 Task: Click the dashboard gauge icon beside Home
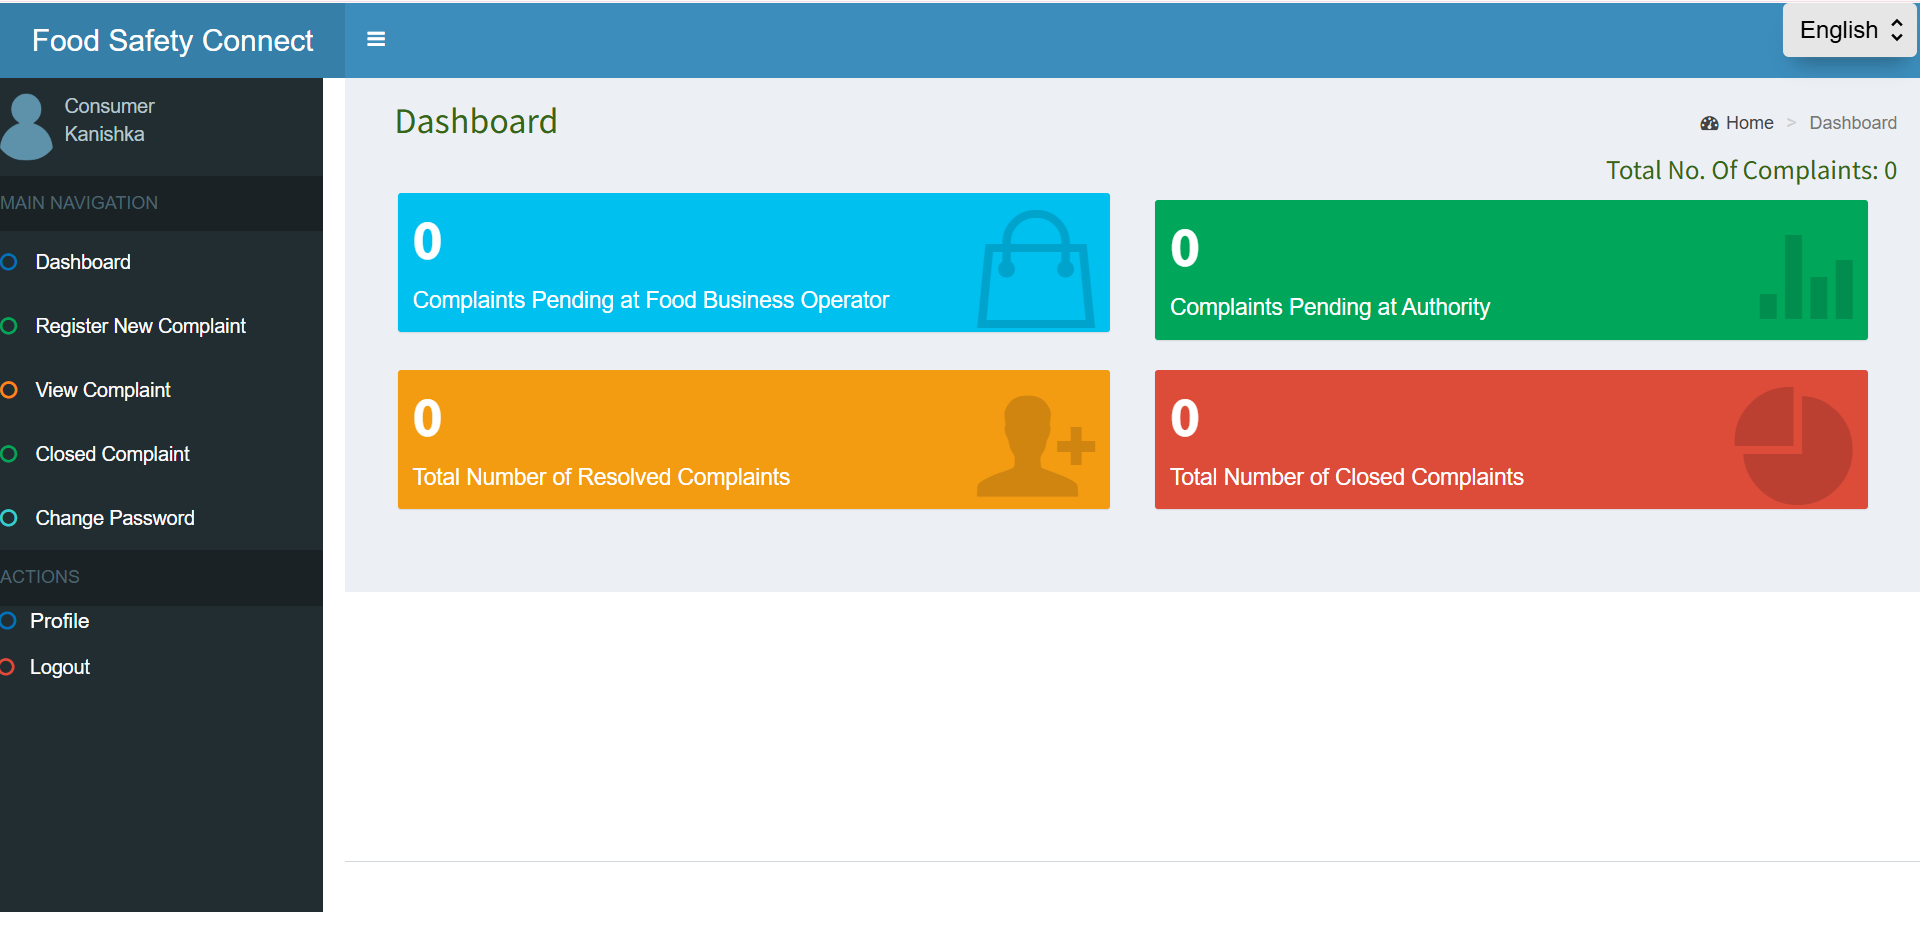(x=1709, y=123)
